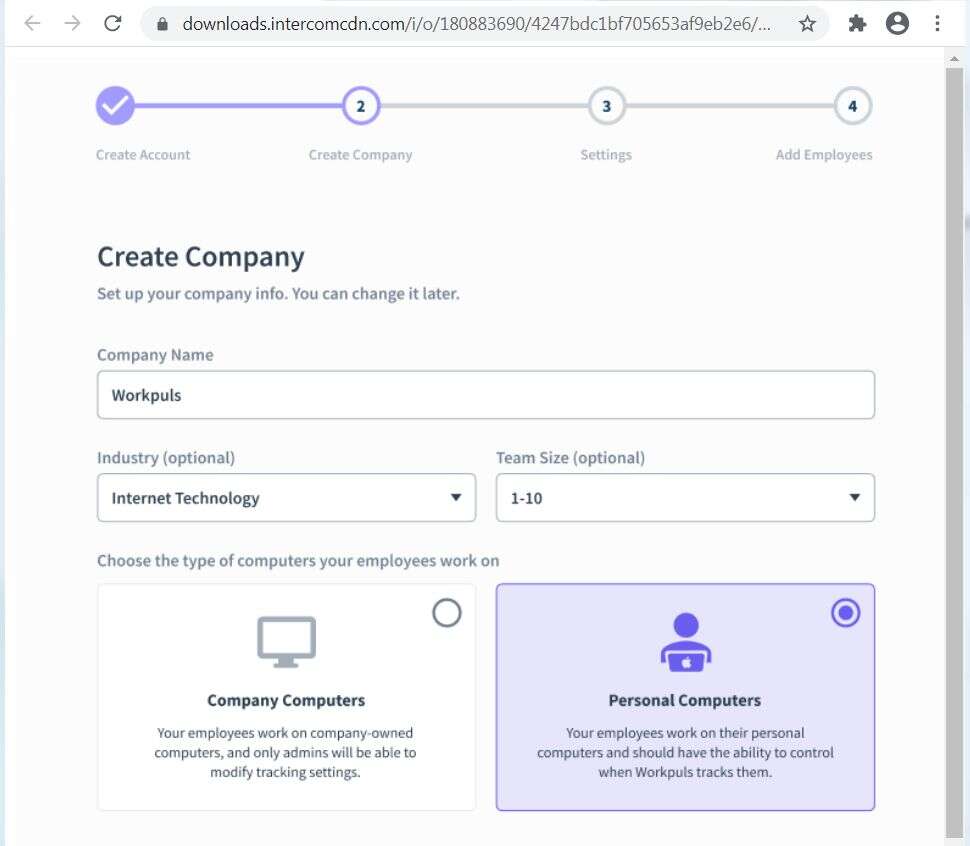The height and width of the screenshot is (846, 970).
Task: Reload the current page
Action: [x=113, y=23]
